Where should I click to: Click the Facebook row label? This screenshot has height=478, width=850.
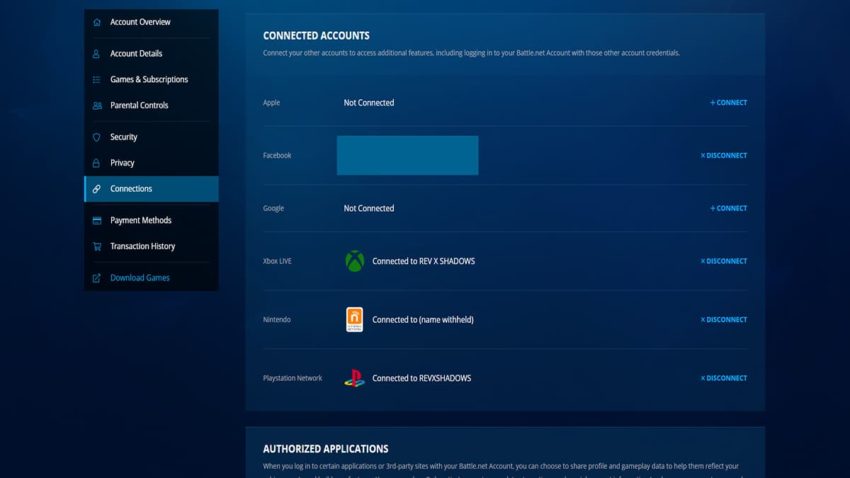pos(277,156)
